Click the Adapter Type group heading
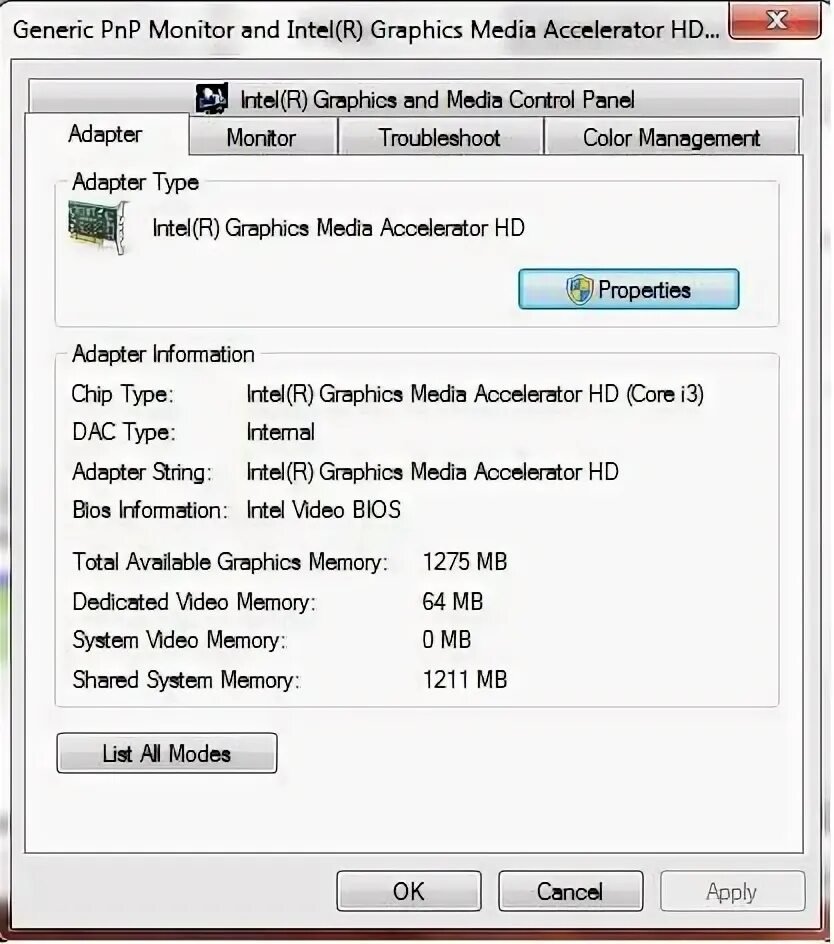 point(135,182)
